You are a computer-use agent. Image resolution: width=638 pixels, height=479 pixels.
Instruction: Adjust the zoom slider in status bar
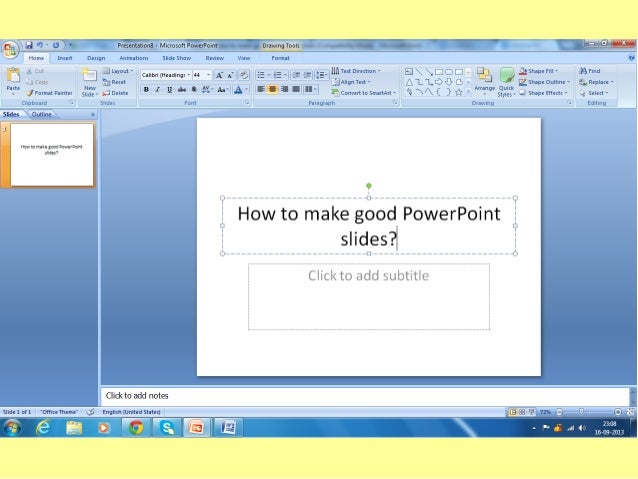click(581, 411)
